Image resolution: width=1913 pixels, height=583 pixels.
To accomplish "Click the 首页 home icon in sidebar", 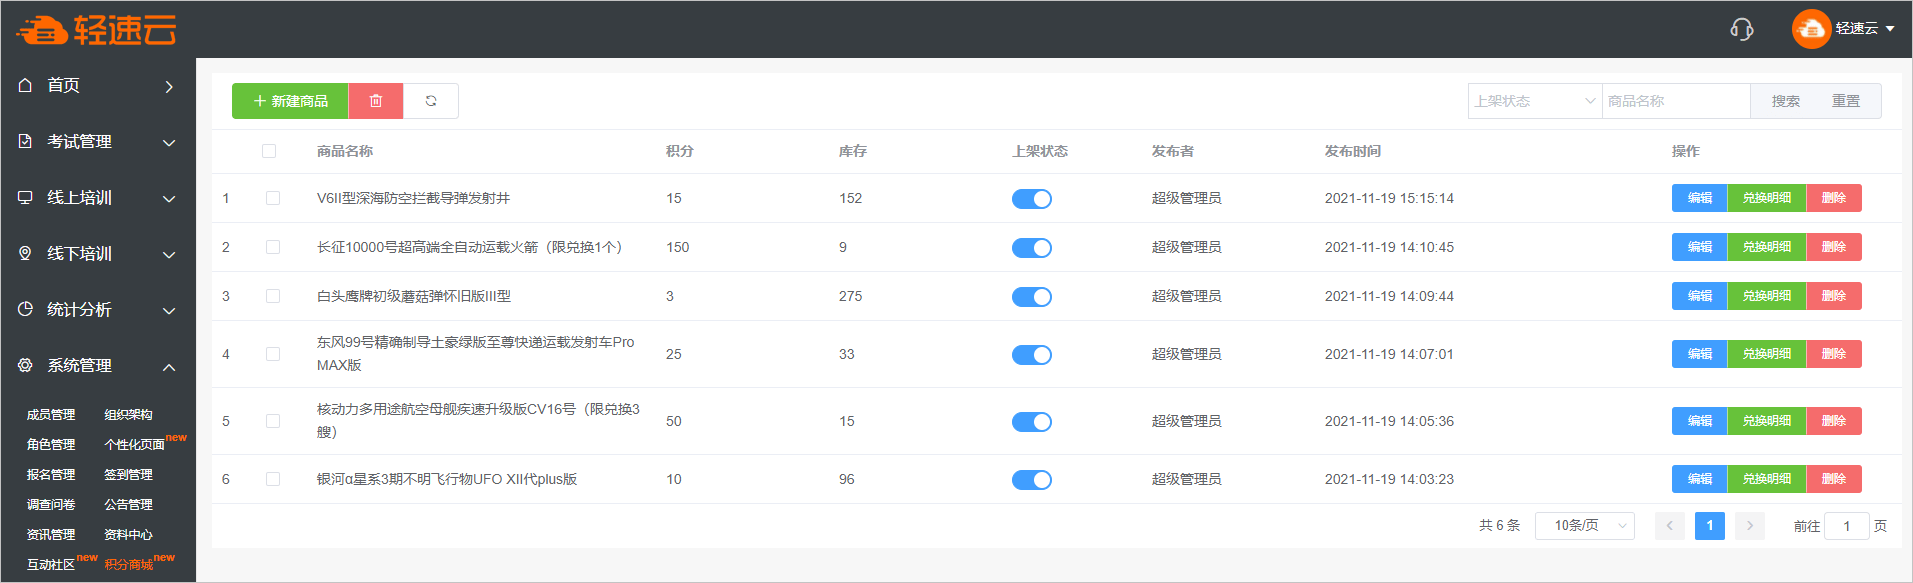I will [26, 86].
